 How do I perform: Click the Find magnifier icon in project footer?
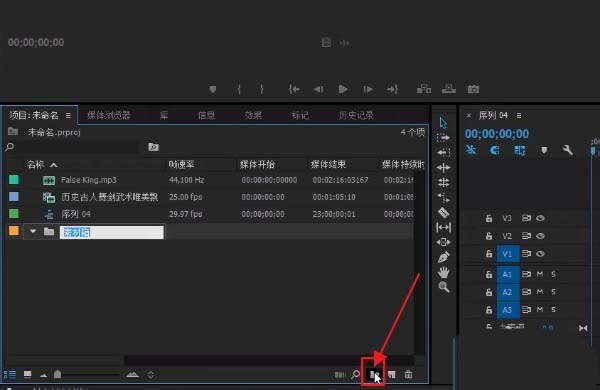(x=355, y=374)
